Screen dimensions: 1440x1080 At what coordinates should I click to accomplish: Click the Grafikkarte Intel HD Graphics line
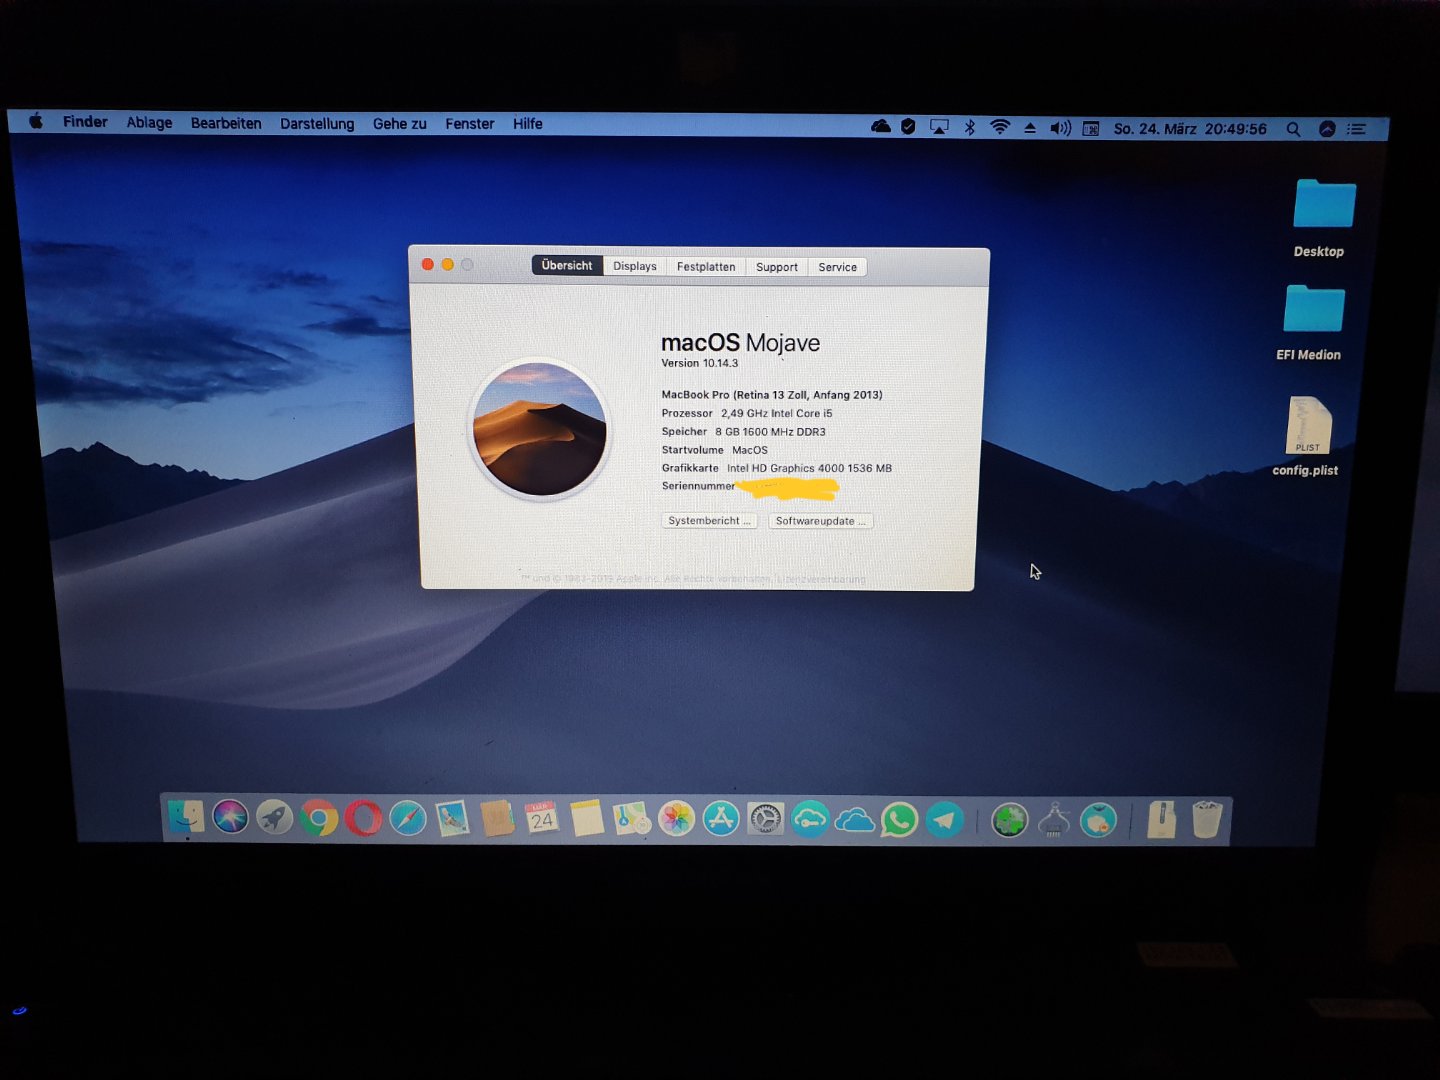click(x=777, y=468)
